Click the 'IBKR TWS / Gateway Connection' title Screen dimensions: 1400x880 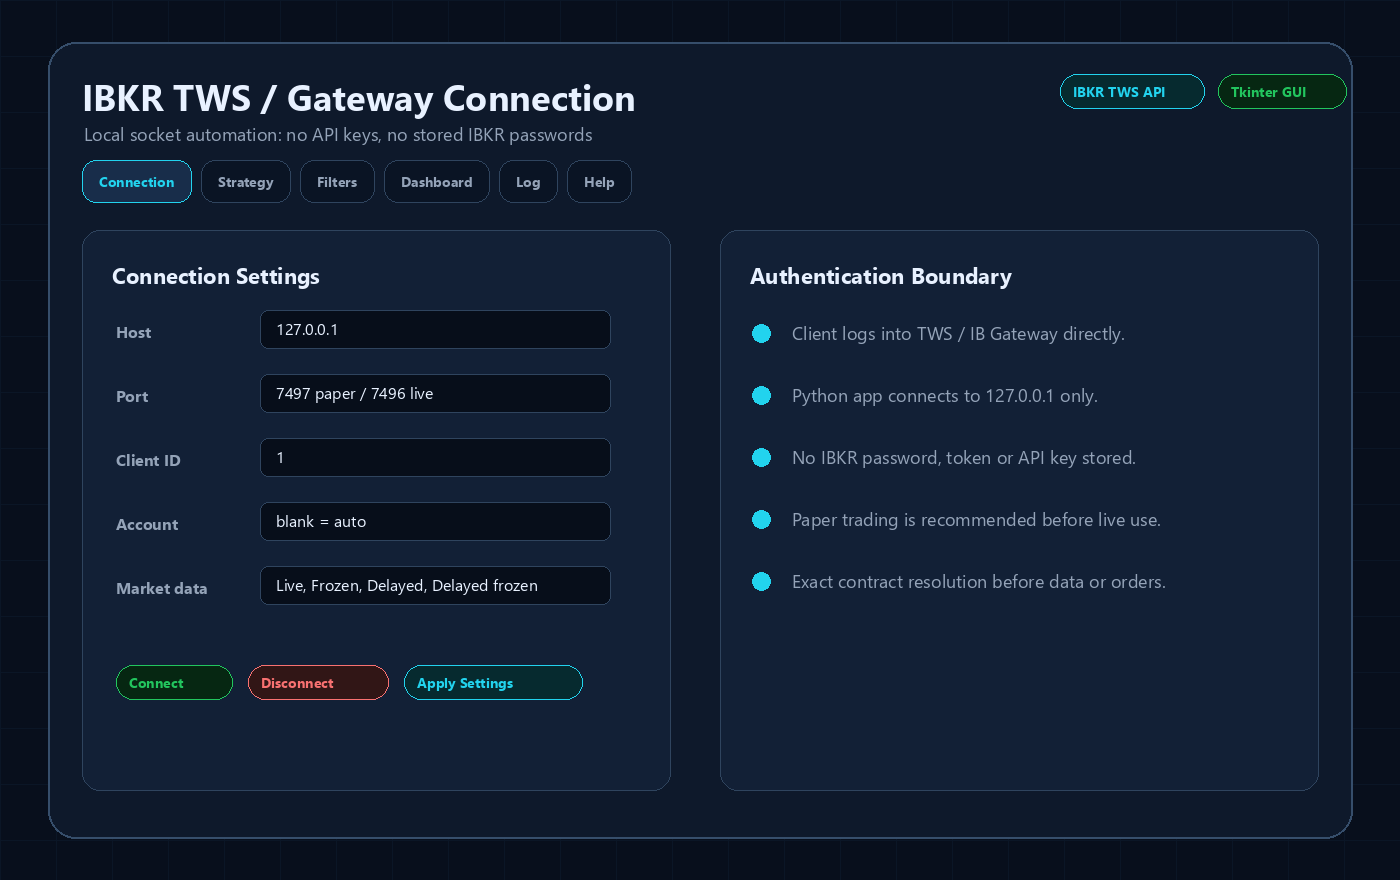tap(359, 99)
